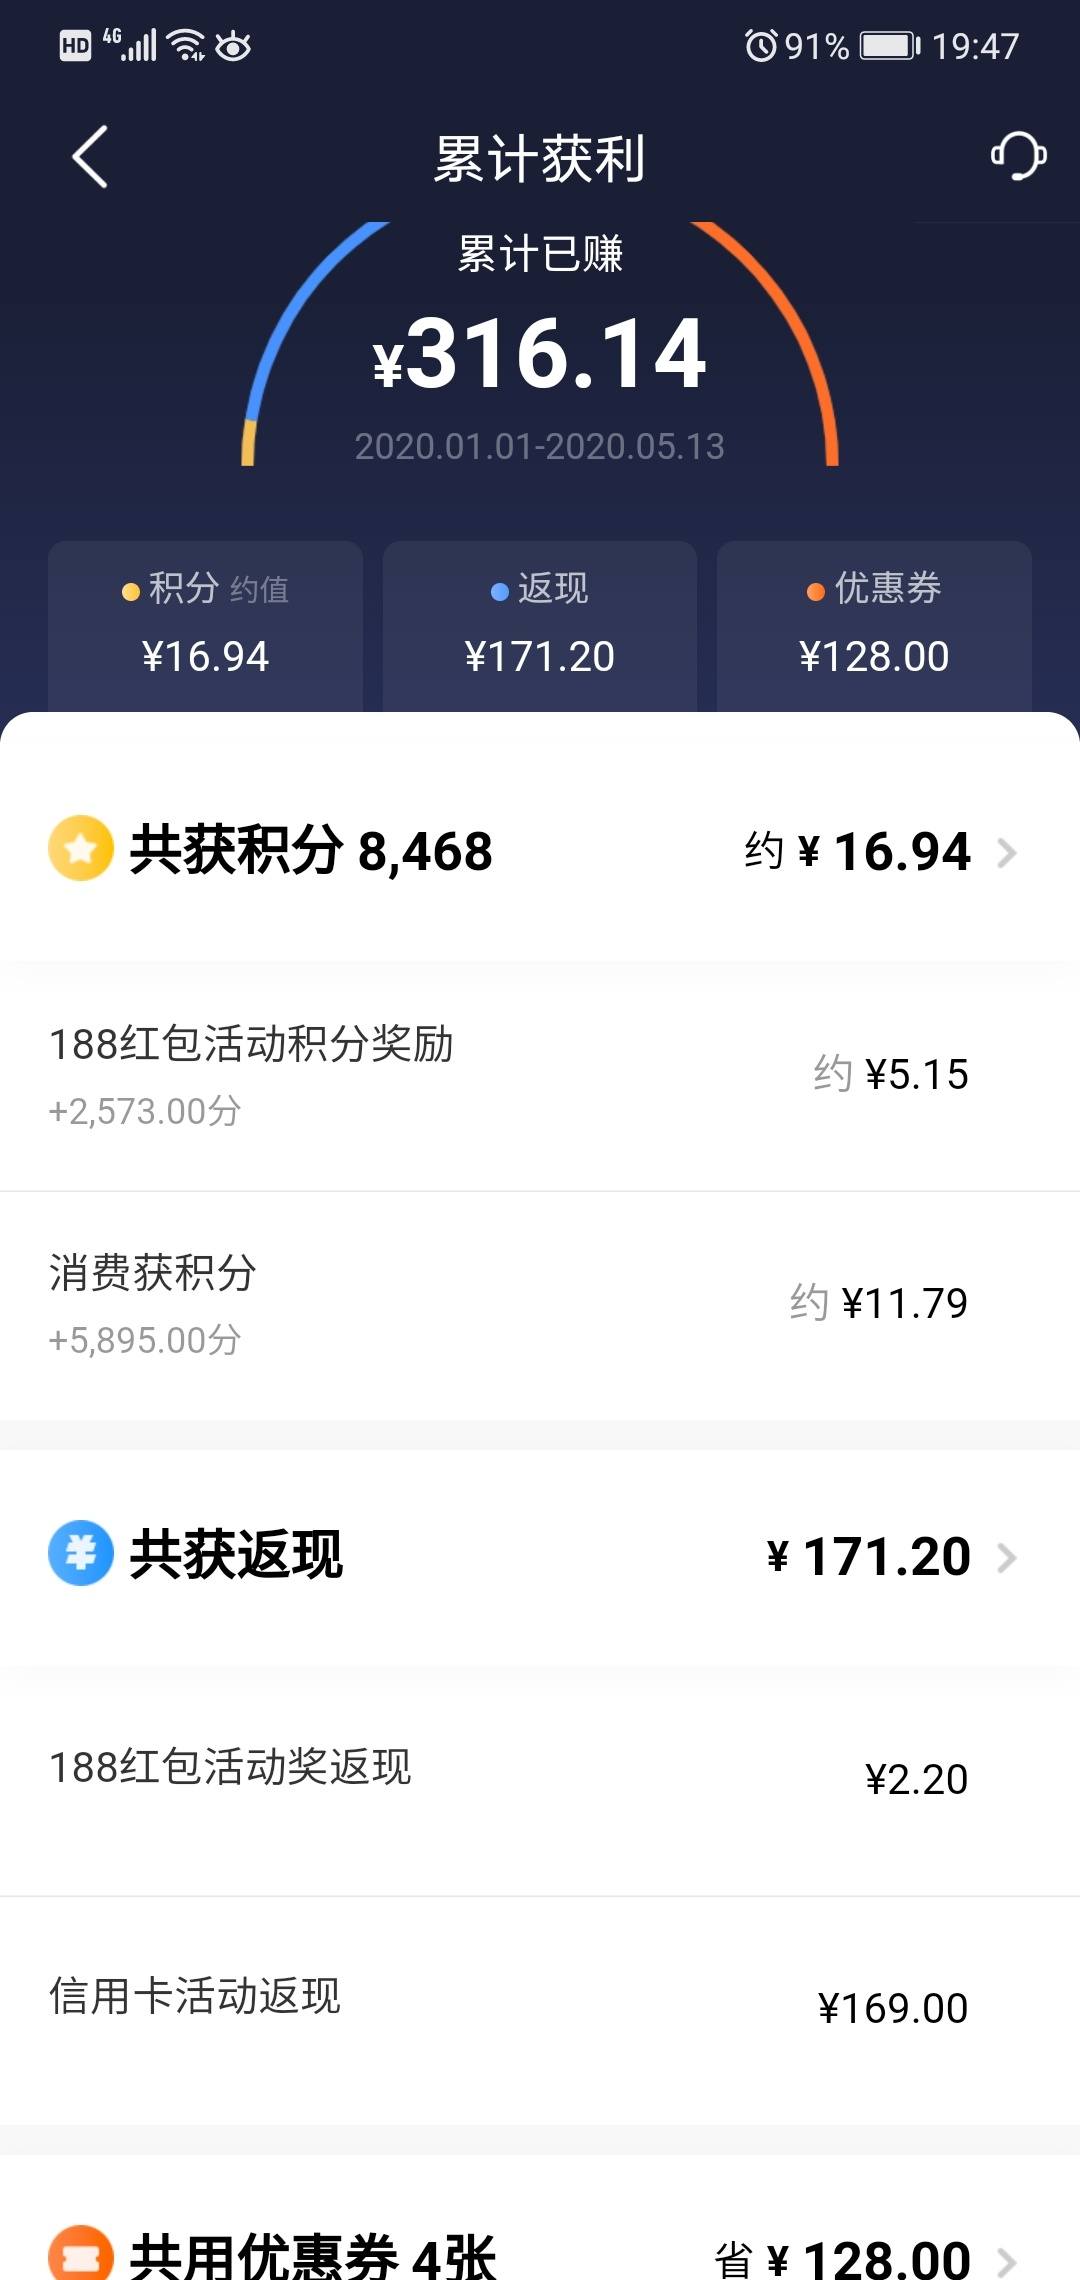Select the 优惠券 ¥128.00 summary card
The height and width of the screenshot is (2280, 1080).
tap(874, 627)
